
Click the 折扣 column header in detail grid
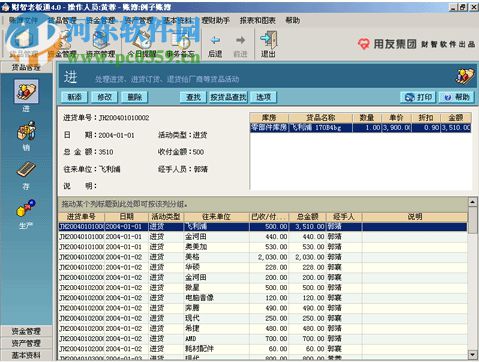click(426, 118)
